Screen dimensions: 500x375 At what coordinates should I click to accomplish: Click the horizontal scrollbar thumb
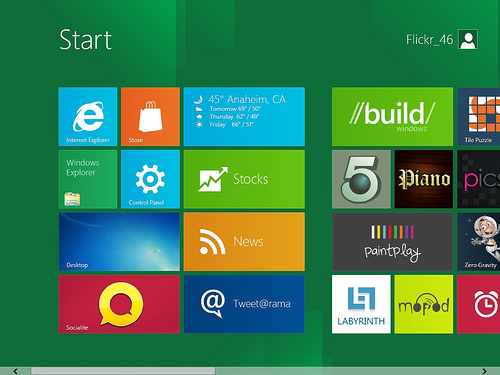pyautogui.click(x=123, y=371)
